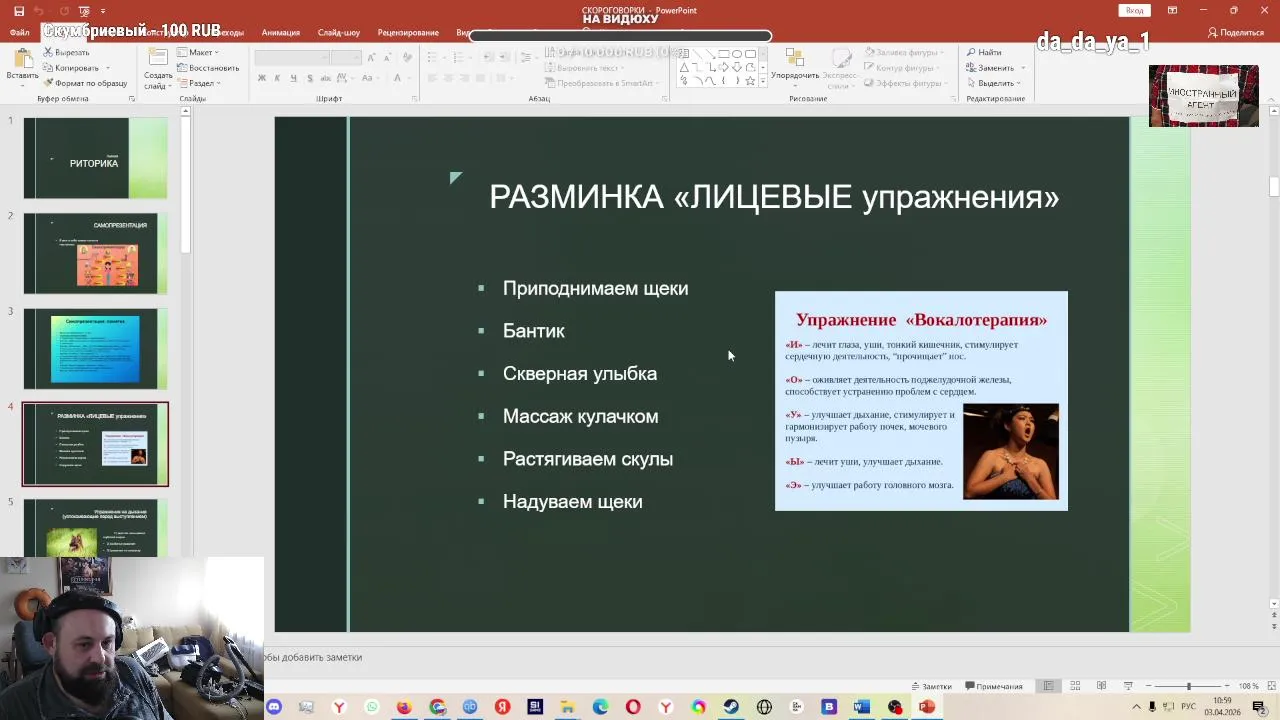Select the rectangle shape in shapes gallery
This screenshot has width=1280, height=720.
723,55
